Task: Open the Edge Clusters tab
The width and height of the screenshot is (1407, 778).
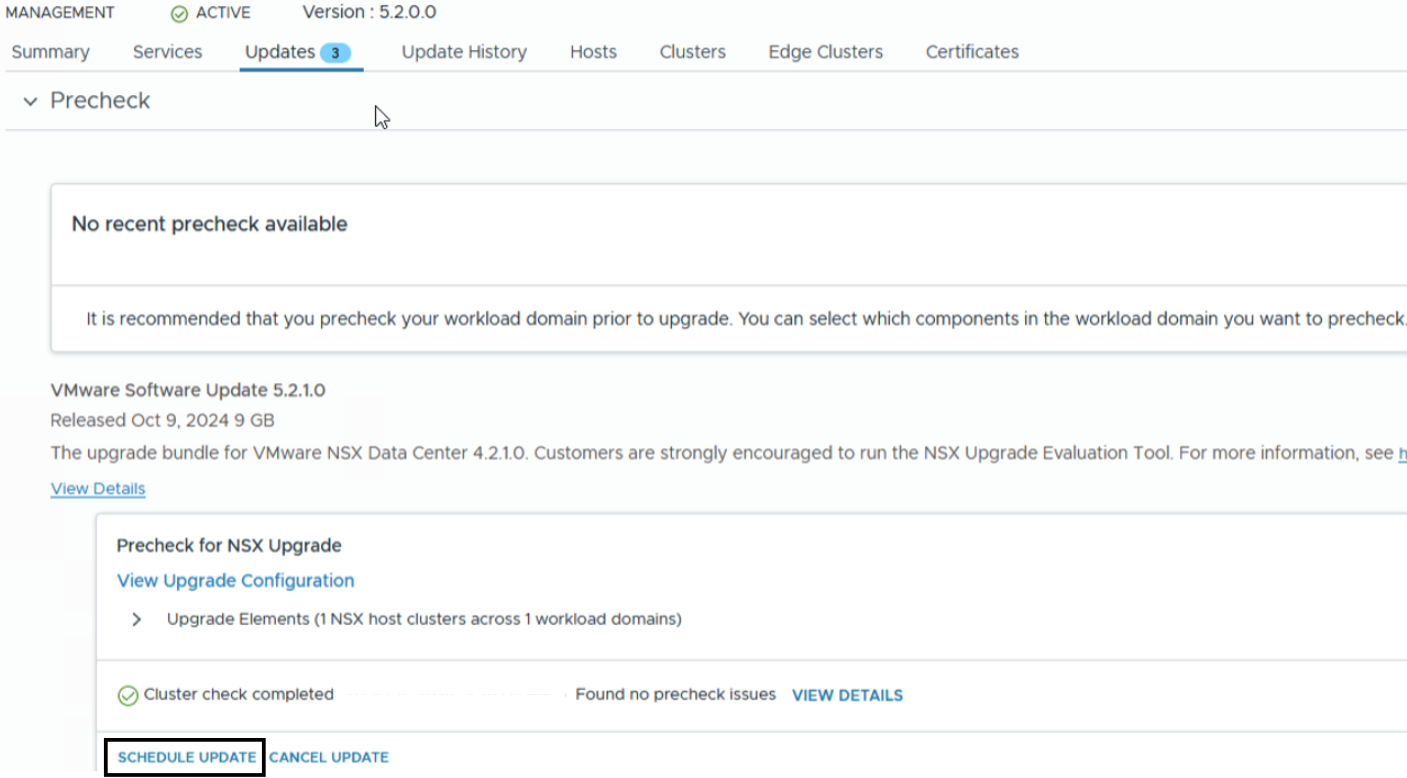Action: [825, 52]
